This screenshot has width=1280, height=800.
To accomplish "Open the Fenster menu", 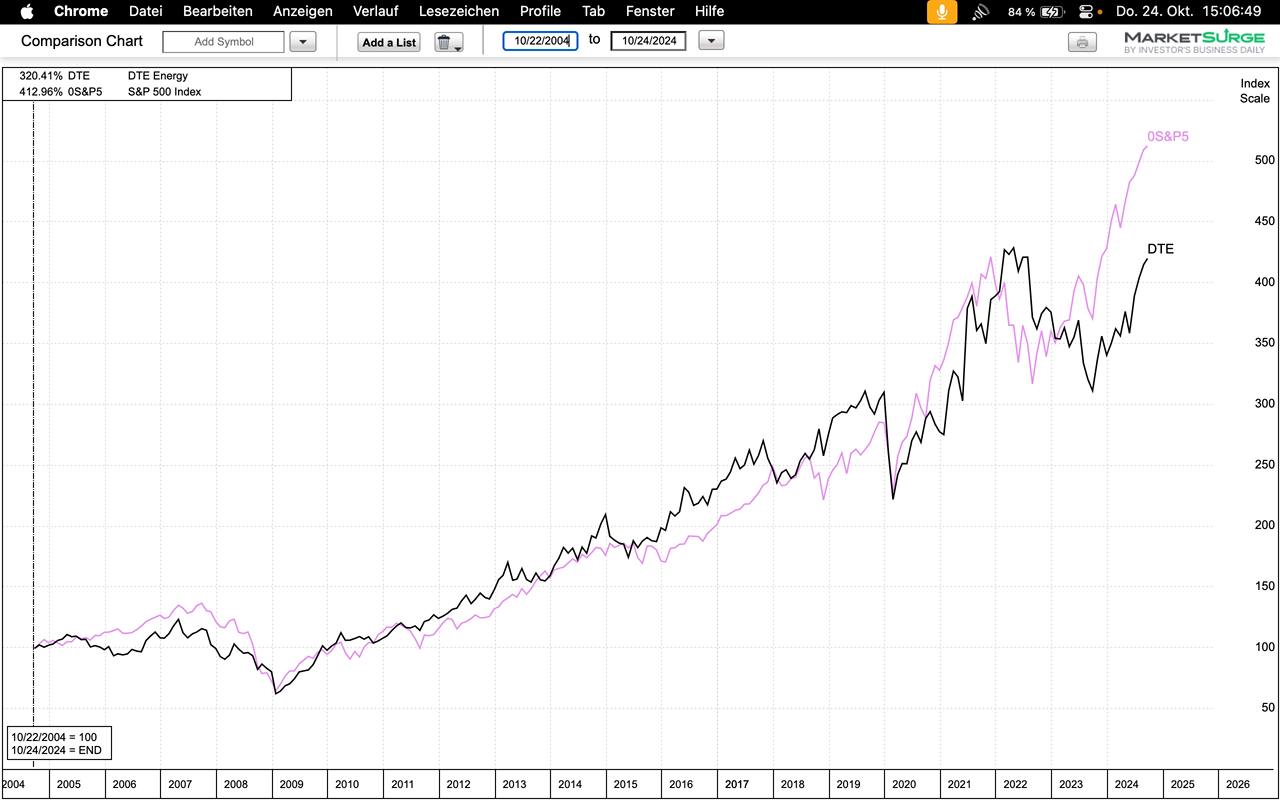I will [650, 11].
